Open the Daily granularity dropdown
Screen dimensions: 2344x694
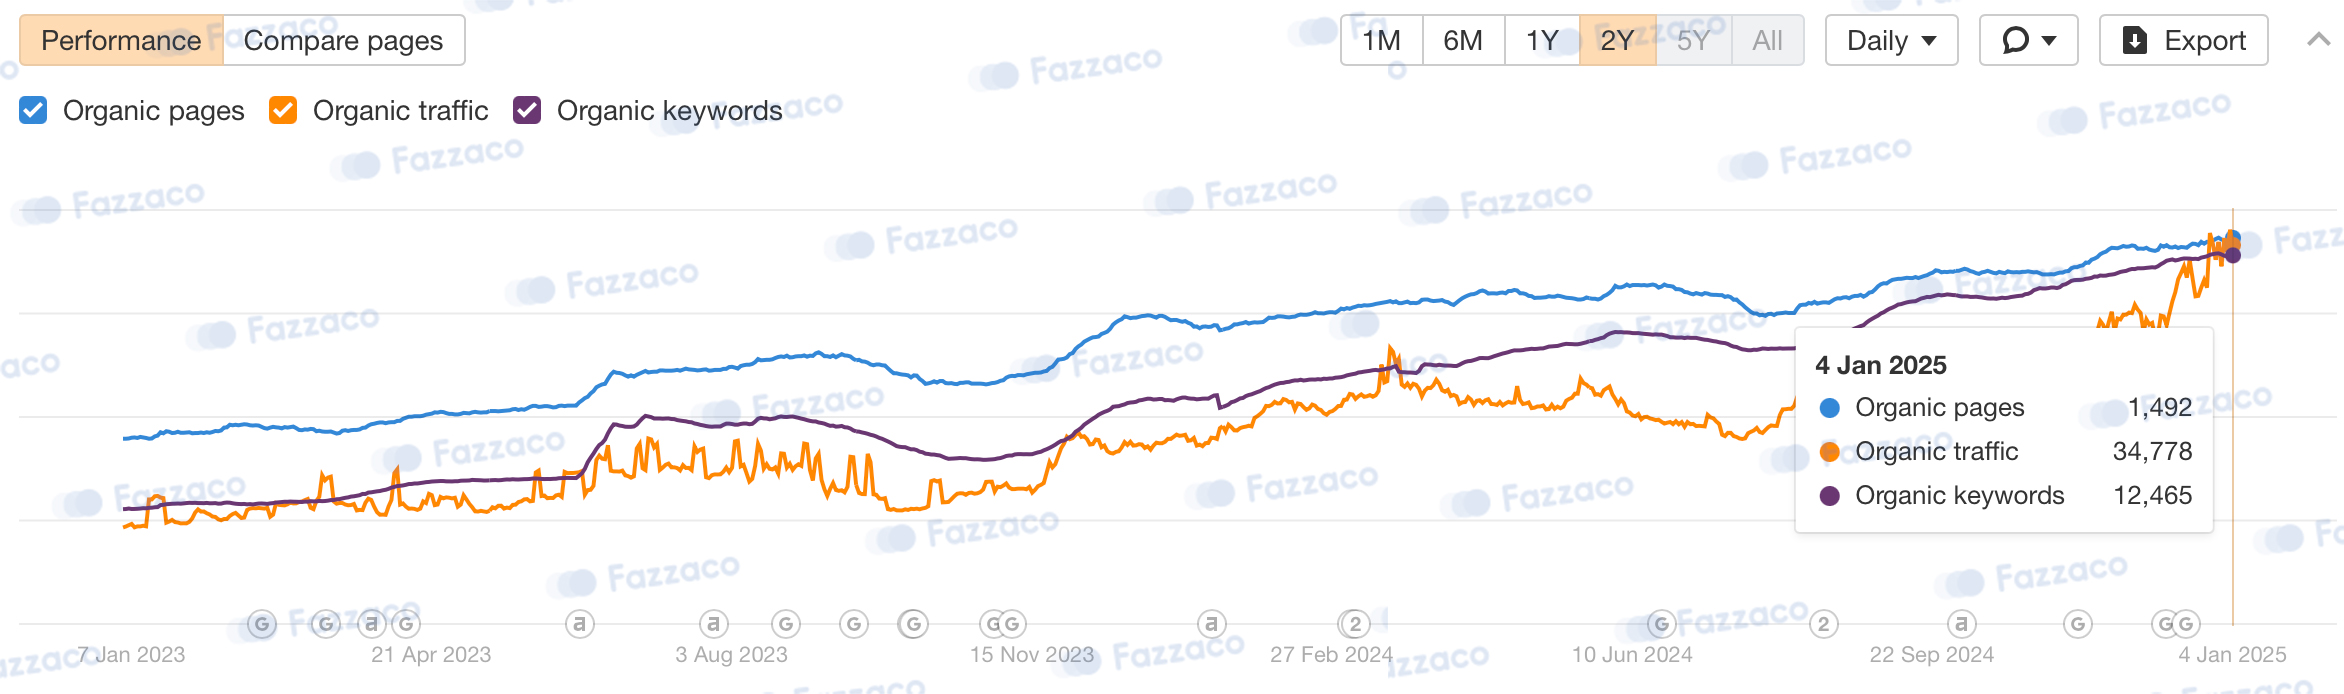[1891, 40]
